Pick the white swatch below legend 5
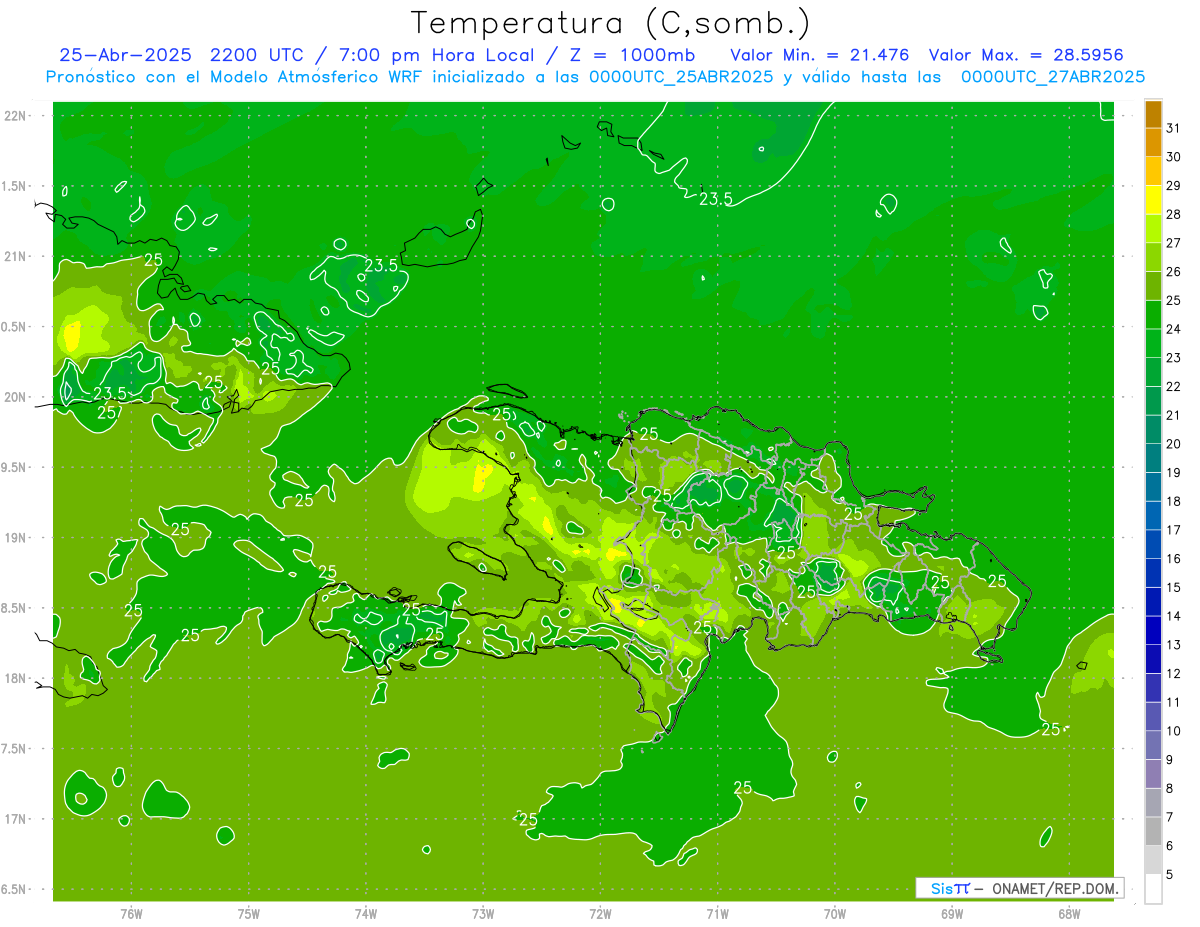1200x927 pixels. click(x=1153, y=889)
